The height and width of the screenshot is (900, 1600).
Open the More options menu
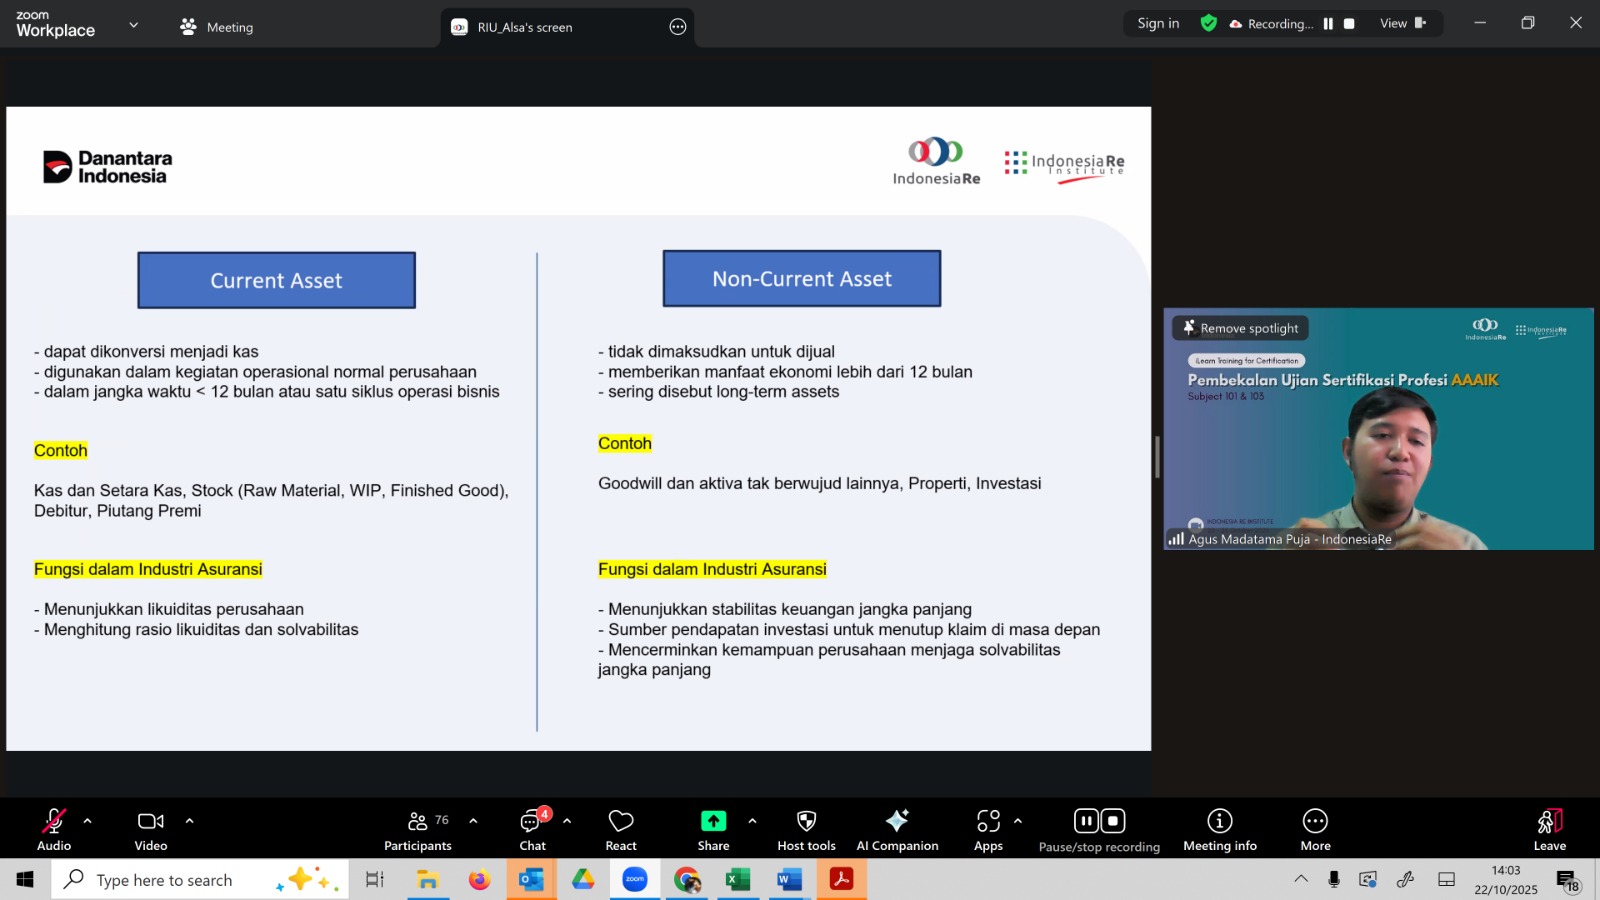[x=1315, y=829]
